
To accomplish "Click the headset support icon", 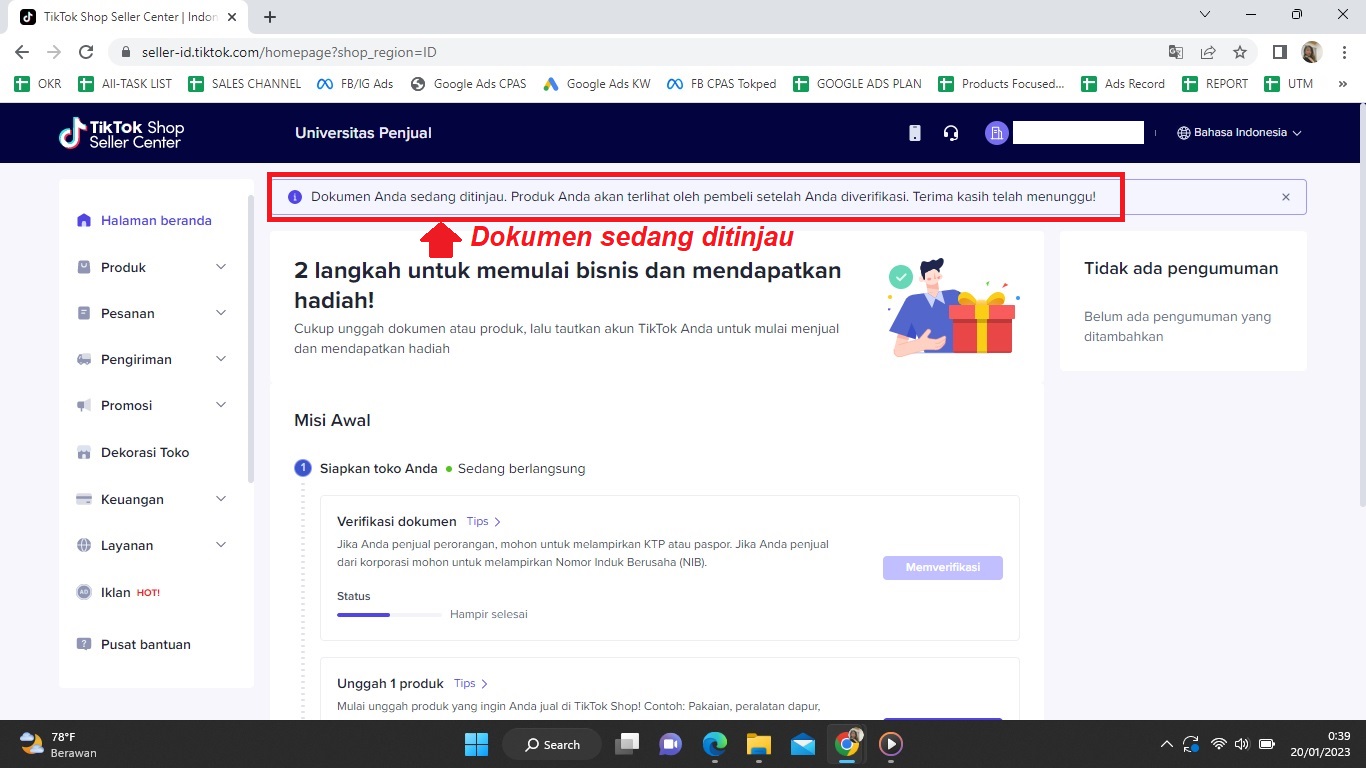I will click(x=951, y=133).
